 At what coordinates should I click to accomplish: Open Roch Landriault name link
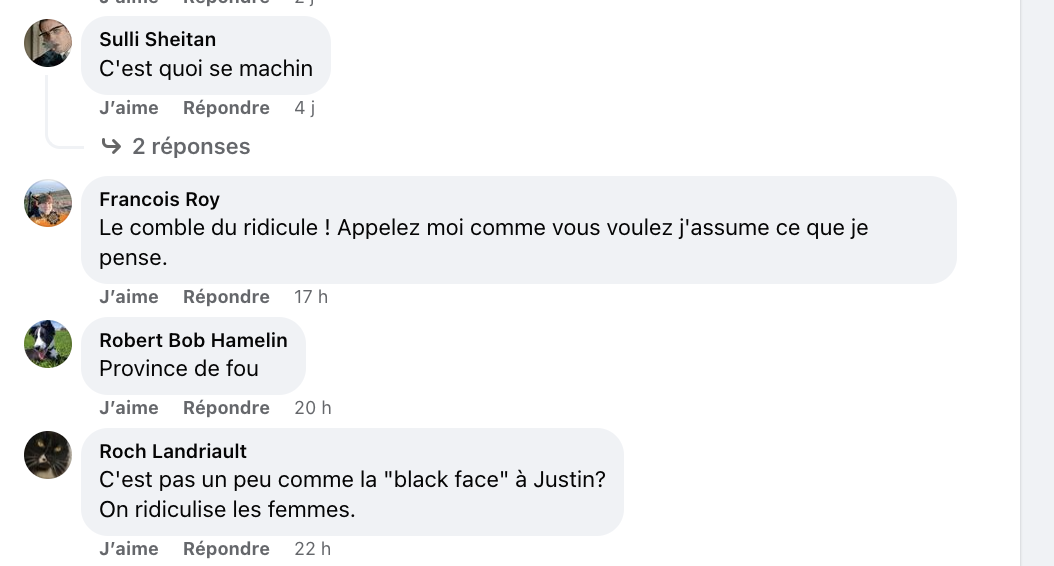173,451
